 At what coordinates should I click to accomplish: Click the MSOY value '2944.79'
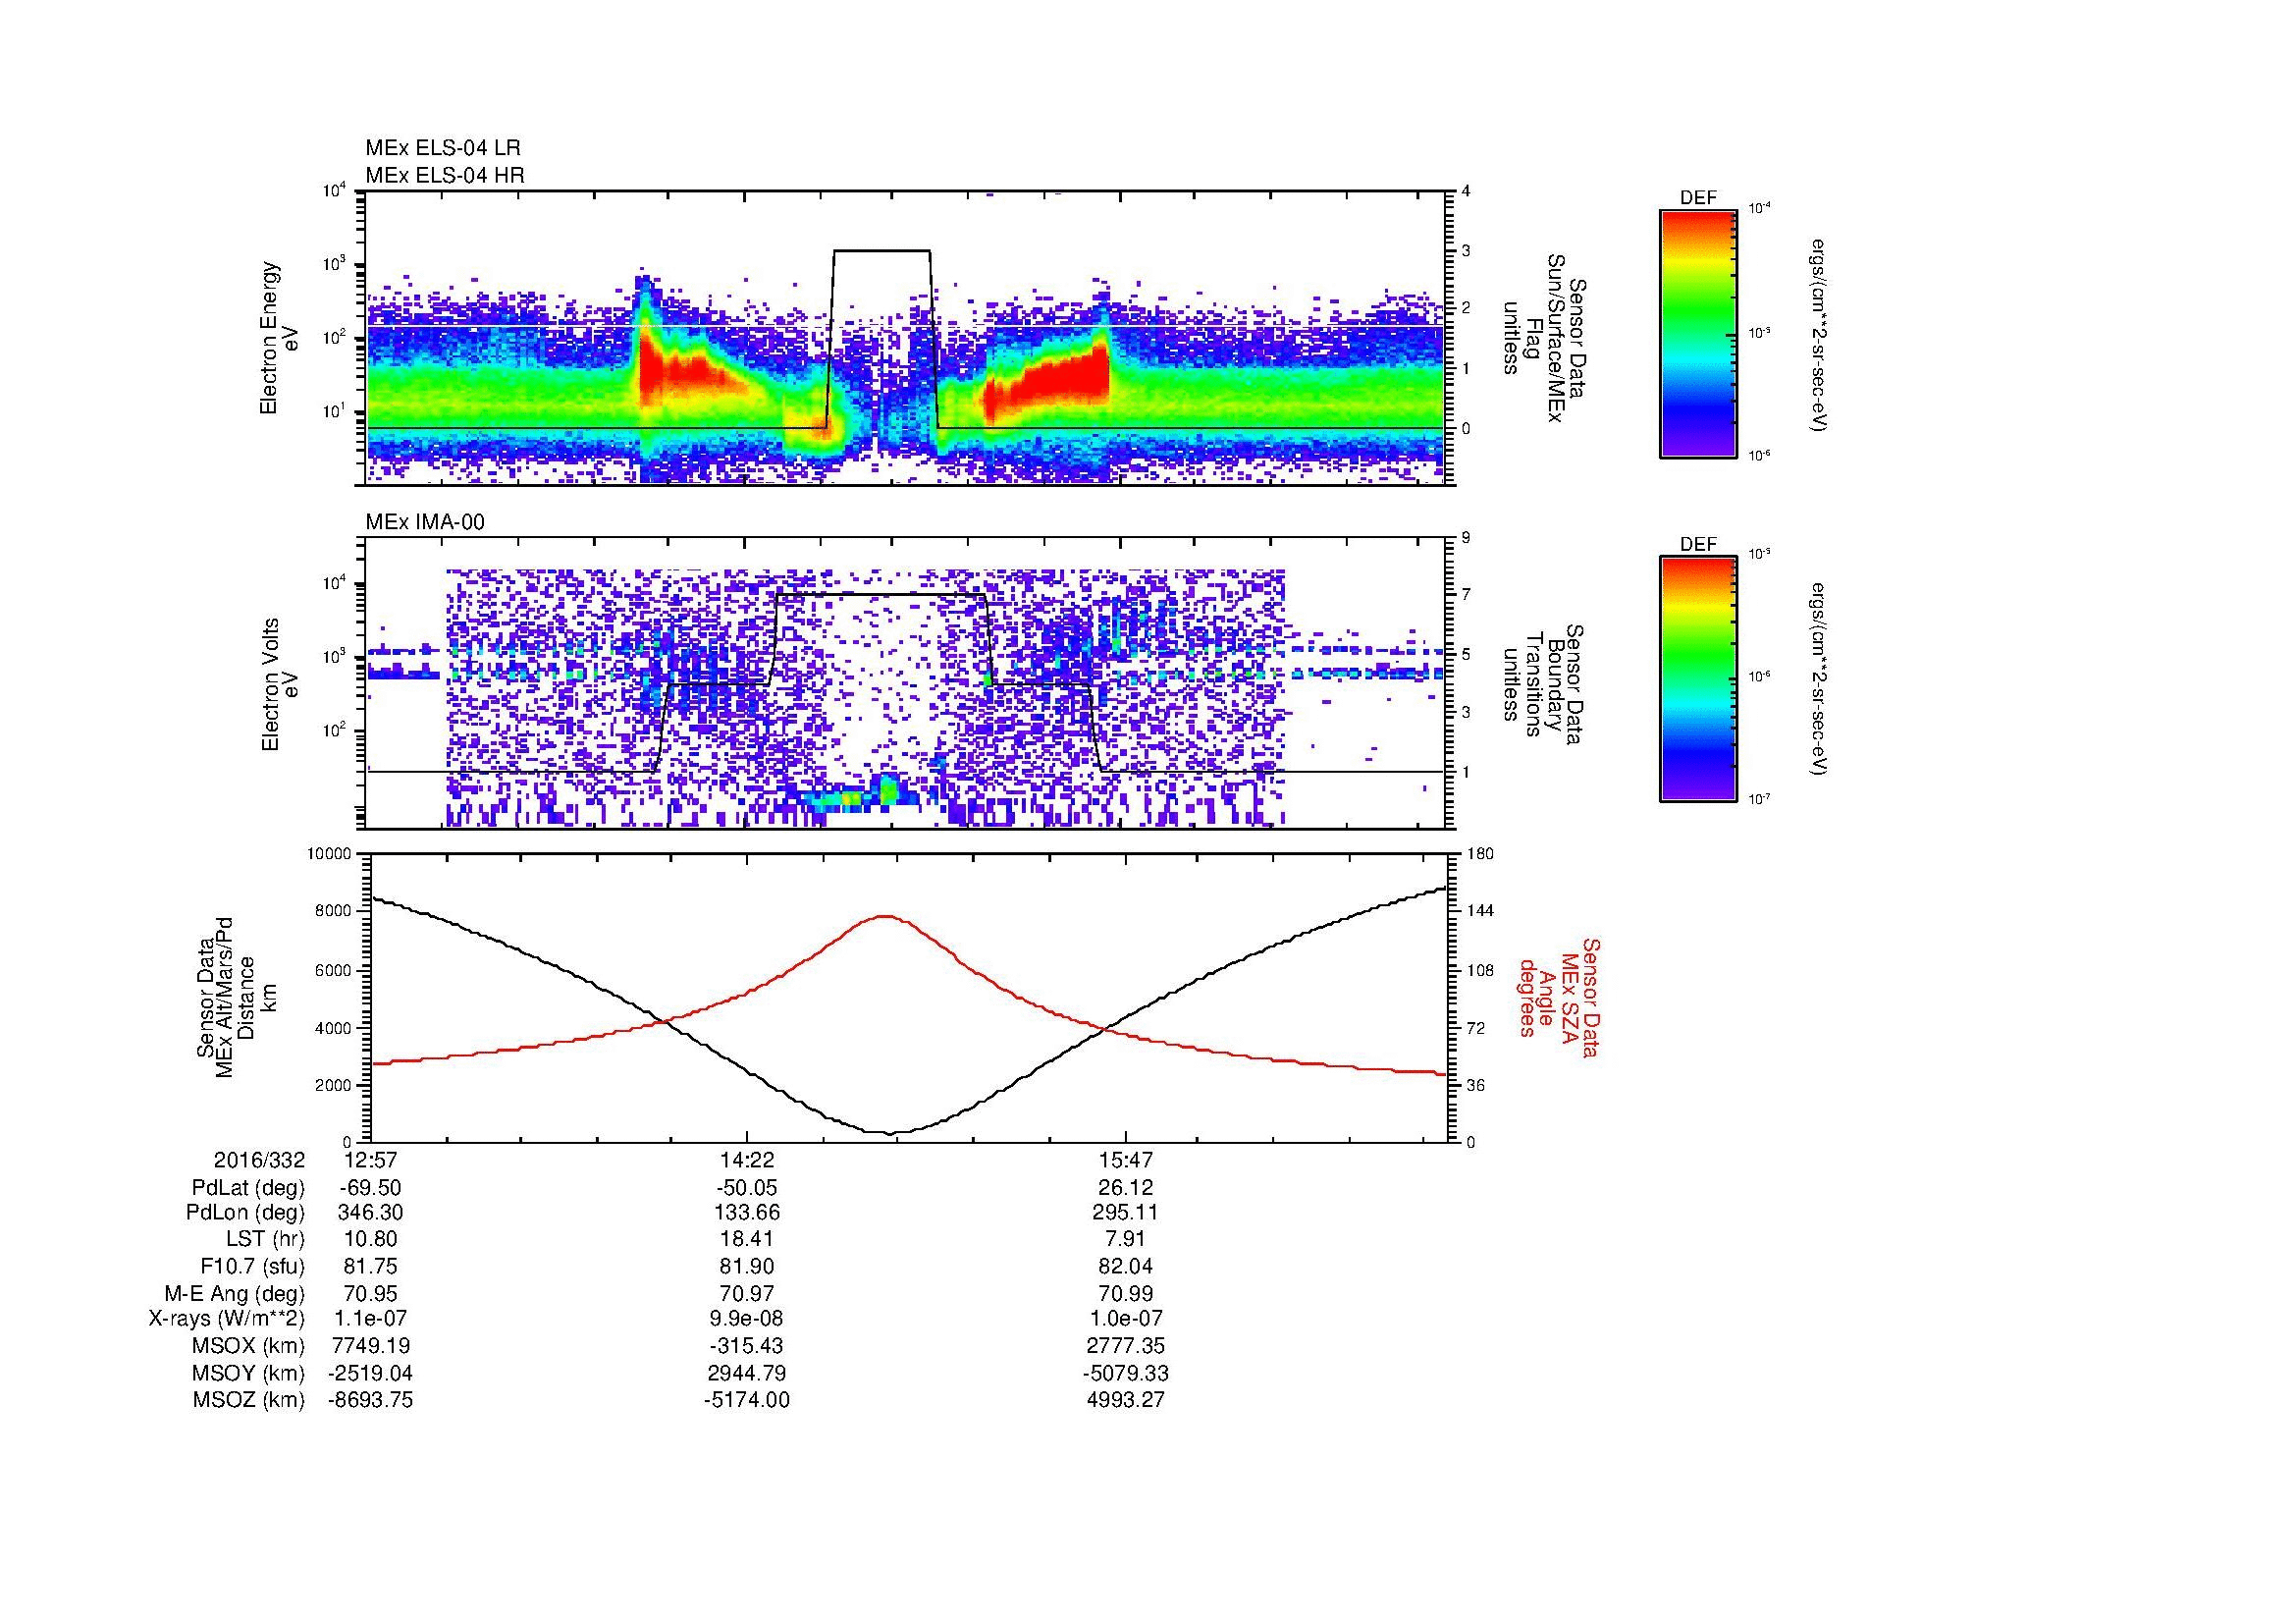pyautogui.click(x=747, y=1373)
